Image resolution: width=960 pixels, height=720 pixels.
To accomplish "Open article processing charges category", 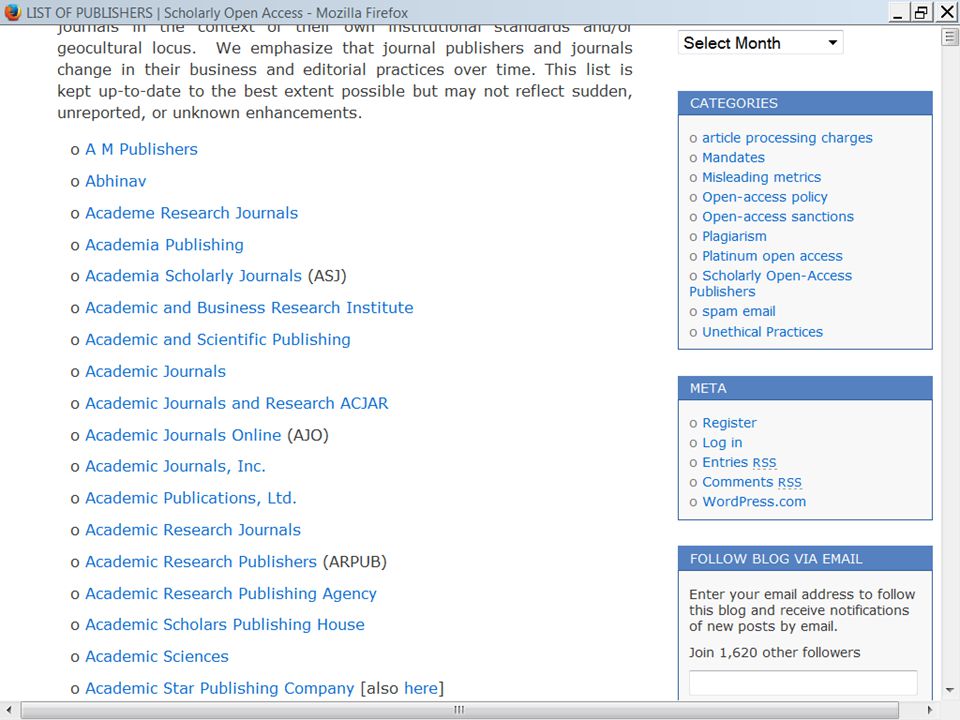I will (787, 138).
